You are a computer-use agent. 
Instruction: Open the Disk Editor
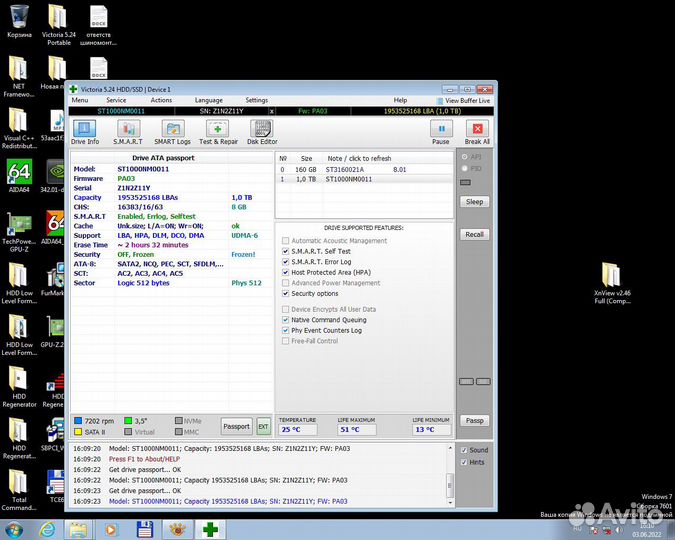click(262, 132)
